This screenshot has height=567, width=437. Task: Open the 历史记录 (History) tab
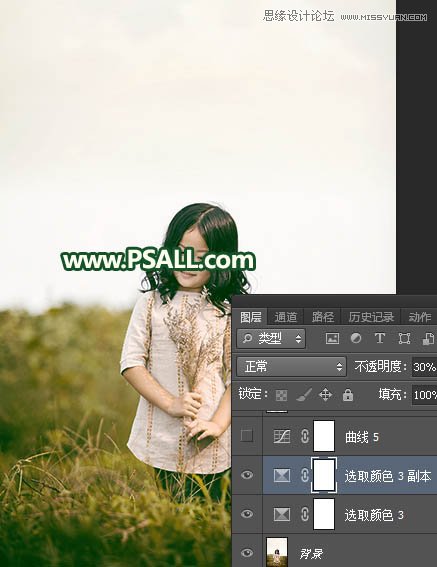tap(371, 317)
